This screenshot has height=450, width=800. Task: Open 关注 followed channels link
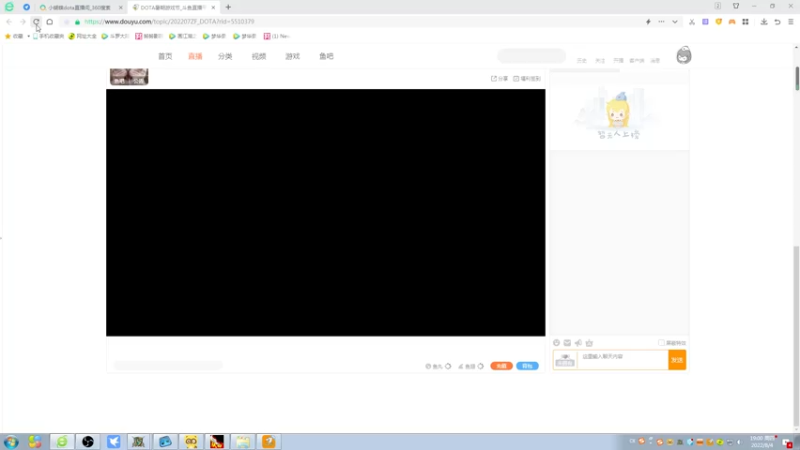(600, 61)
